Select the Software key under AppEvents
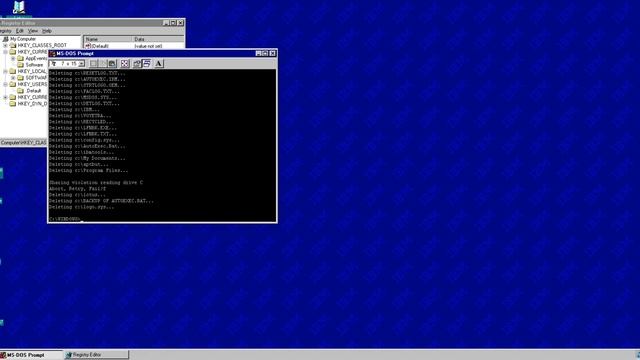Image resolution: width=640 pixels, height=360 pixels. [x=34, y=65]
